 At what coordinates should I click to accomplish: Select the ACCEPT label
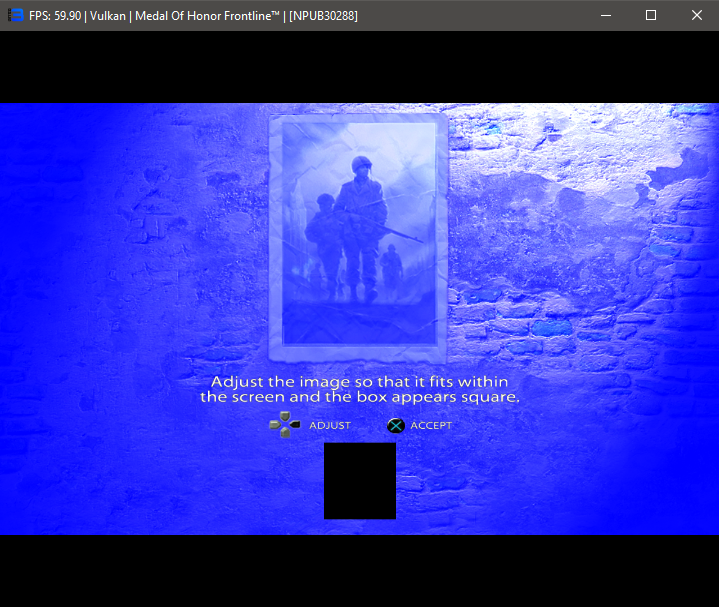pos(431,426)
